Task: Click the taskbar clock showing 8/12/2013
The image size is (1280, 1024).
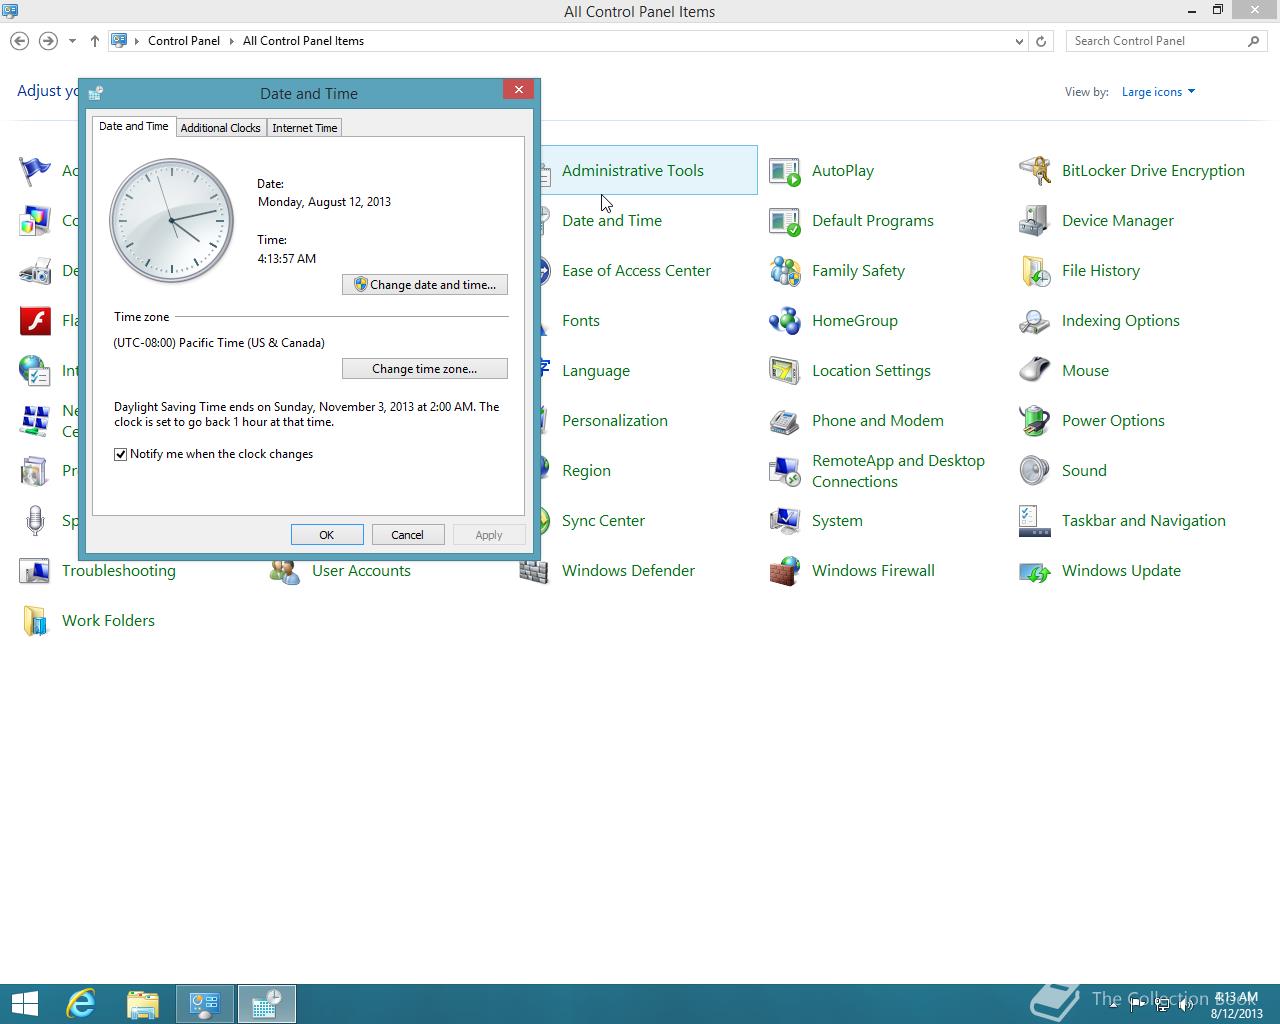Action: coord(1236,1005)
